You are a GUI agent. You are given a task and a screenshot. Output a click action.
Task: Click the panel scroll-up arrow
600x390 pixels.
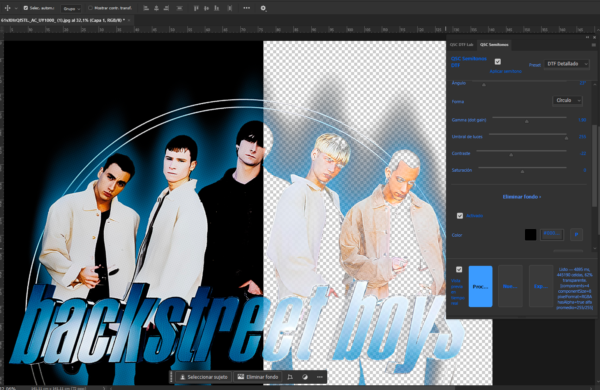point(595,84)
